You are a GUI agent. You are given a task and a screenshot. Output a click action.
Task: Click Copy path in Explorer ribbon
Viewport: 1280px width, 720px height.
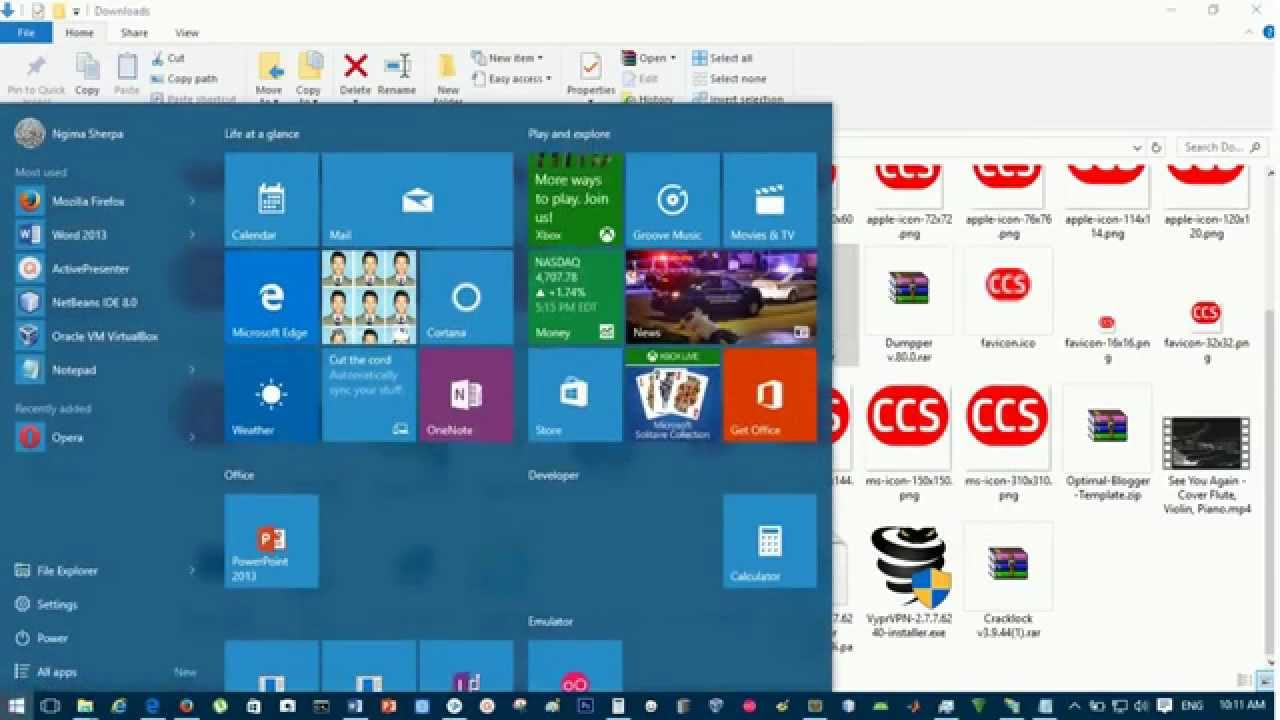pyautogui.click(x=184, y=79)
